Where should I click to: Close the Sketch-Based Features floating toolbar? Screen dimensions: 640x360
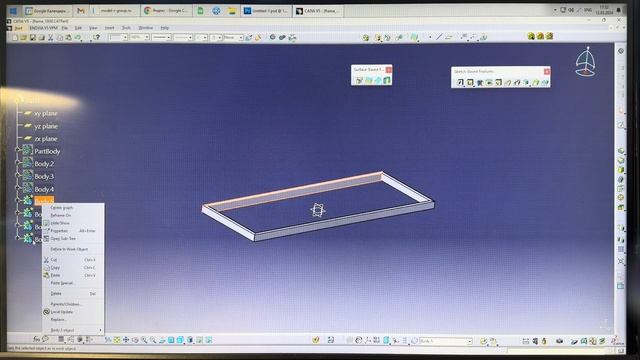(547, 71)
